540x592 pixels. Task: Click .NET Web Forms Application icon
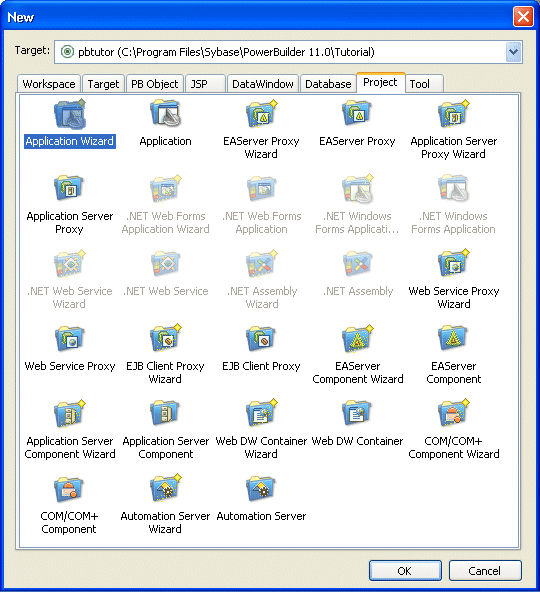pyautogui.click(x=261, y=188)
